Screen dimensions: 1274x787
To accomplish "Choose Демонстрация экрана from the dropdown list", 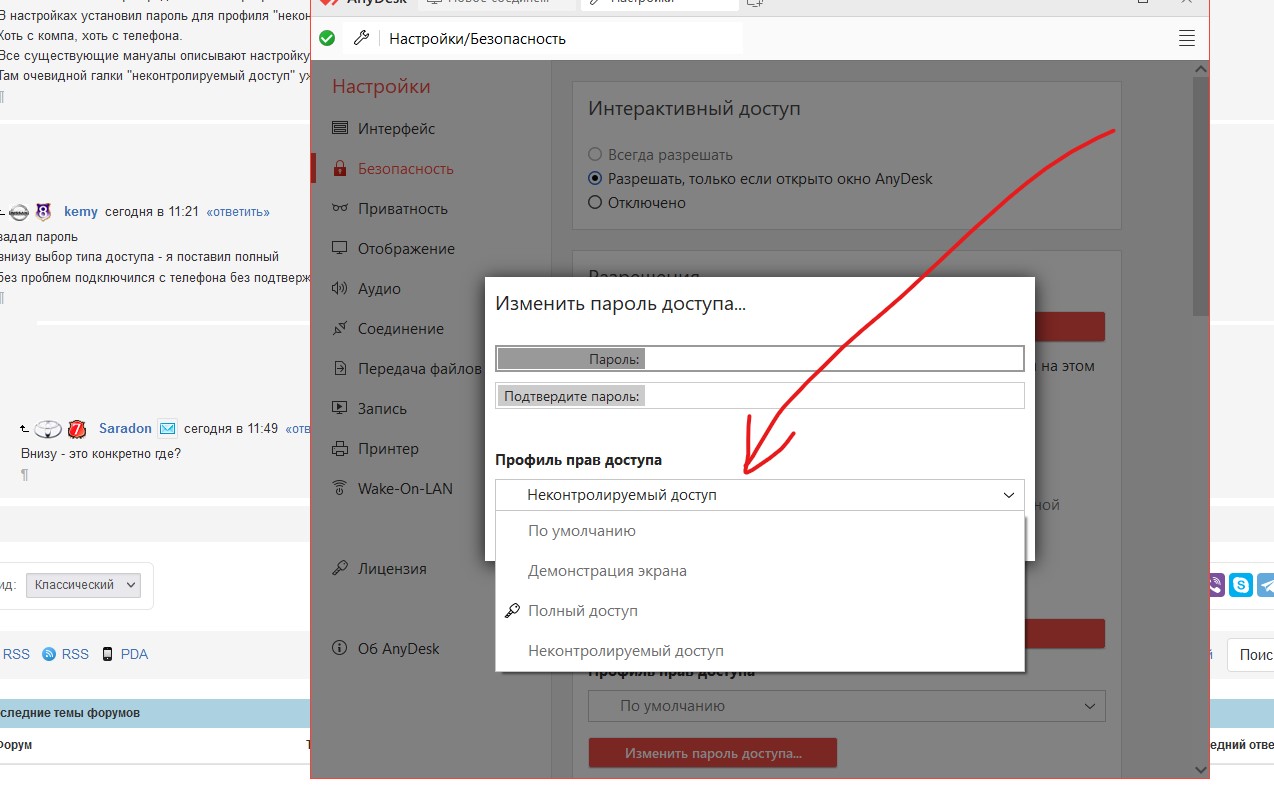I will tap(760, 571).
